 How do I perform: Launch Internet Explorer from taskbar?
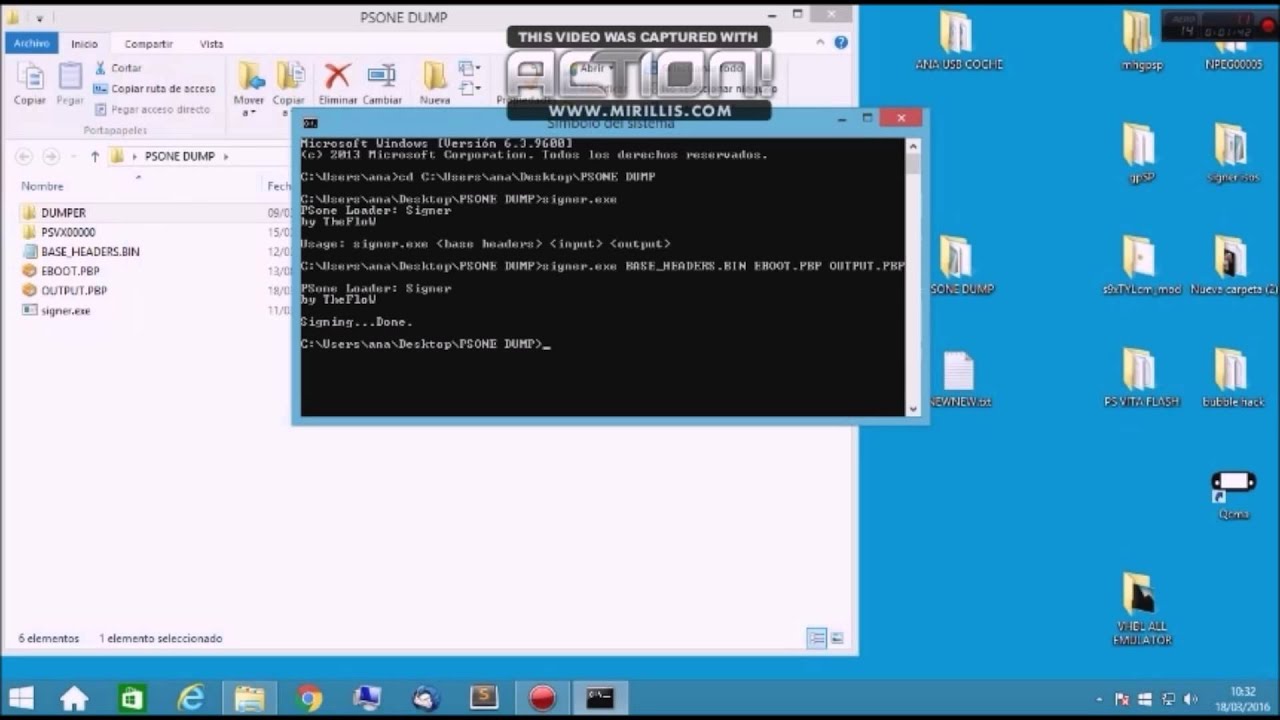(190, 698)
